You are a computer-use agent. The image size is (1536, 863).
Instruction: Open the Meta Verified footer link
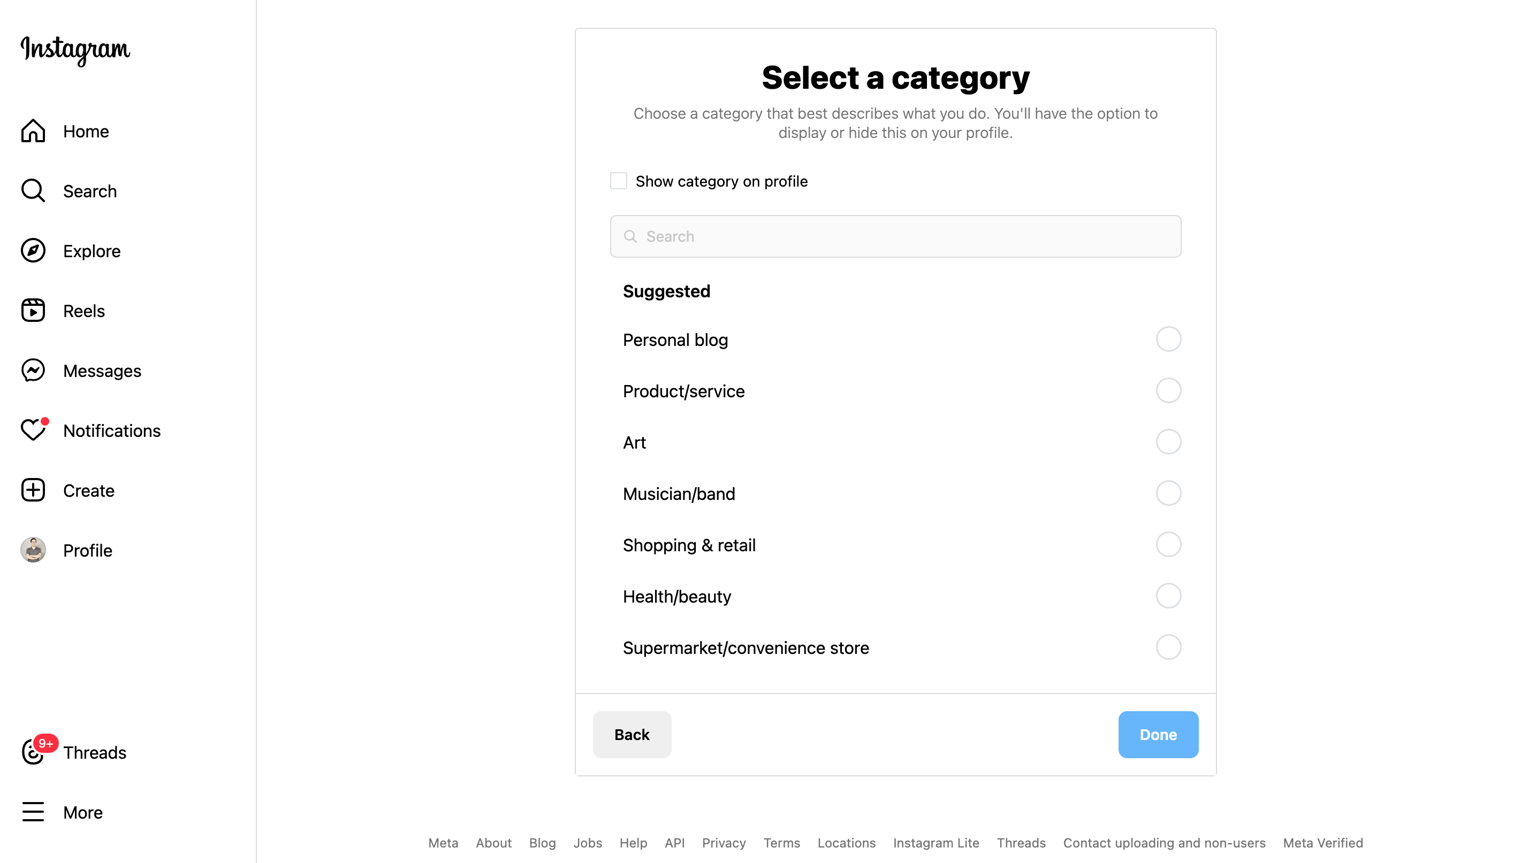click(1322, 843)
